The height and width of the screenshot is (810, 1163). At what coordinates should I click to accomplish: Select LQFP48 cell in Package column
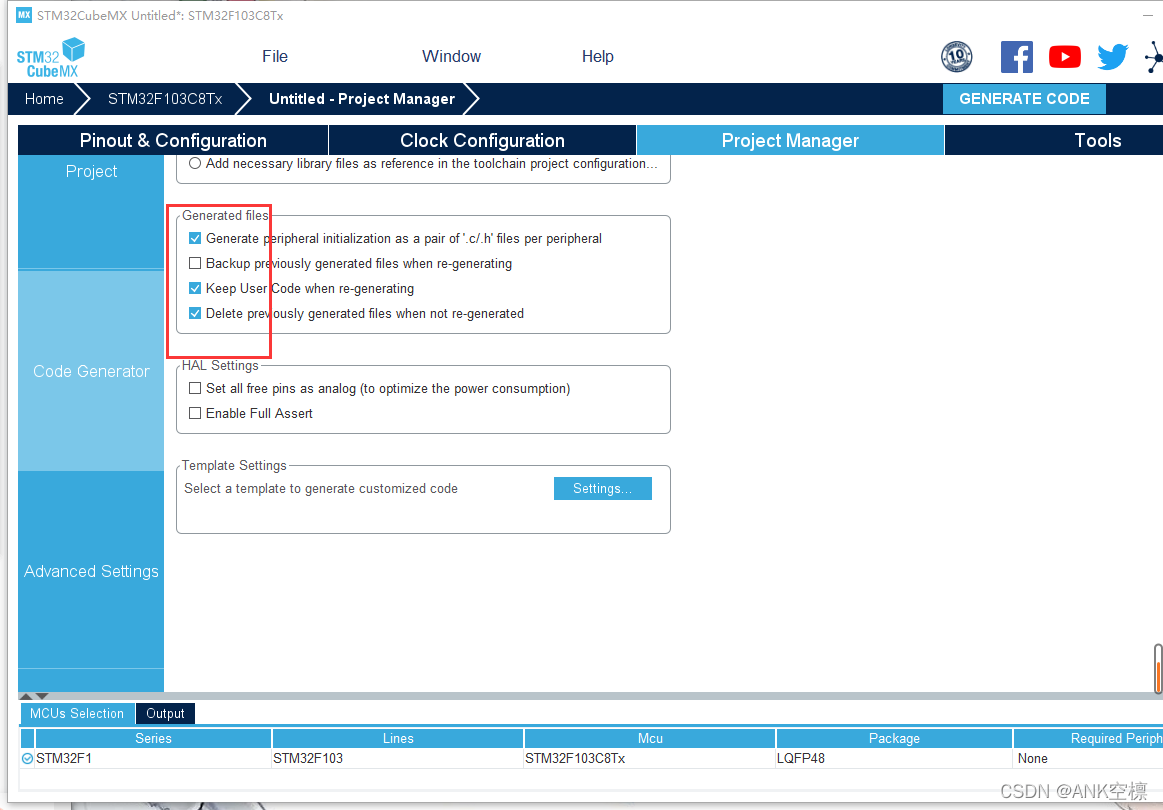pyautogui.click(x=894, y=759)
